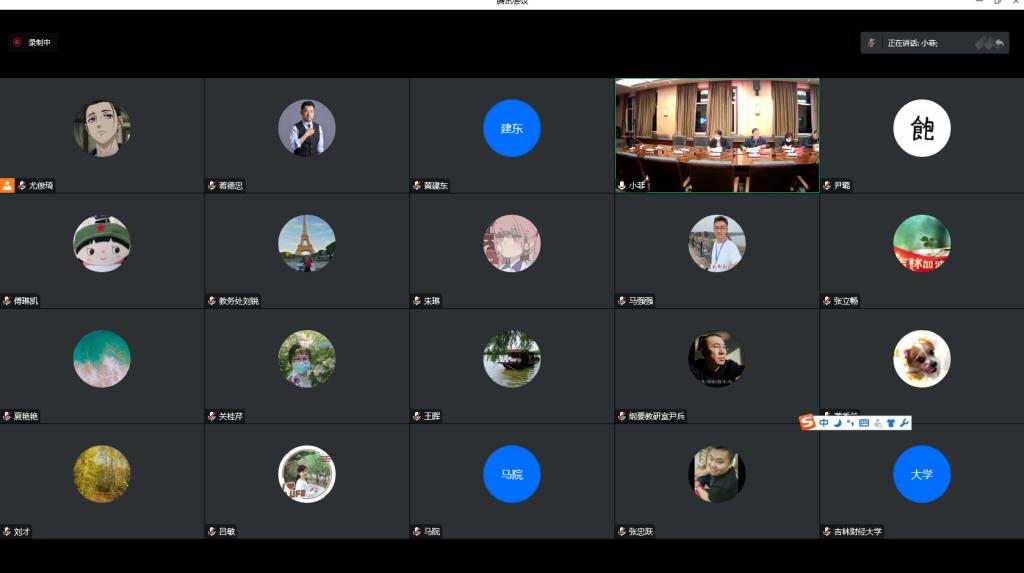Select the 吉林财经大学 participant name label
The height and width of the screenshot is (573, 1024).
(858, 532)
